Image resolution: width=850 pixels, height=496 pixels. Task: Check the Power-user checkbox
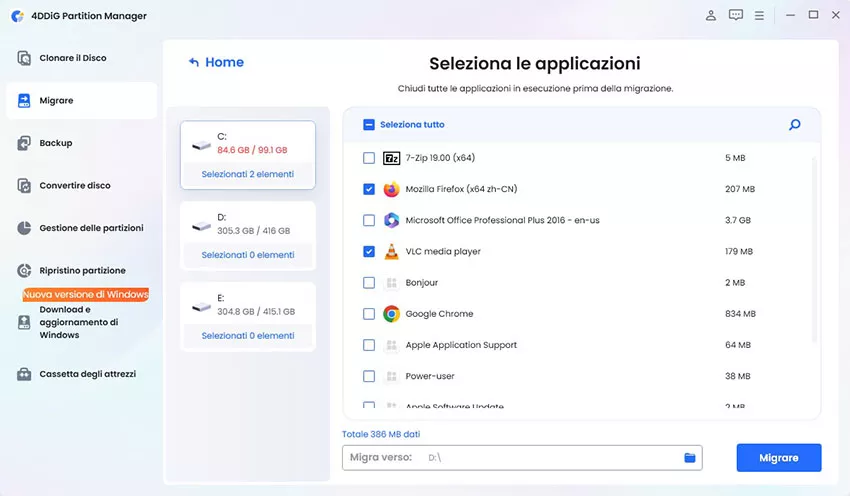369,376
